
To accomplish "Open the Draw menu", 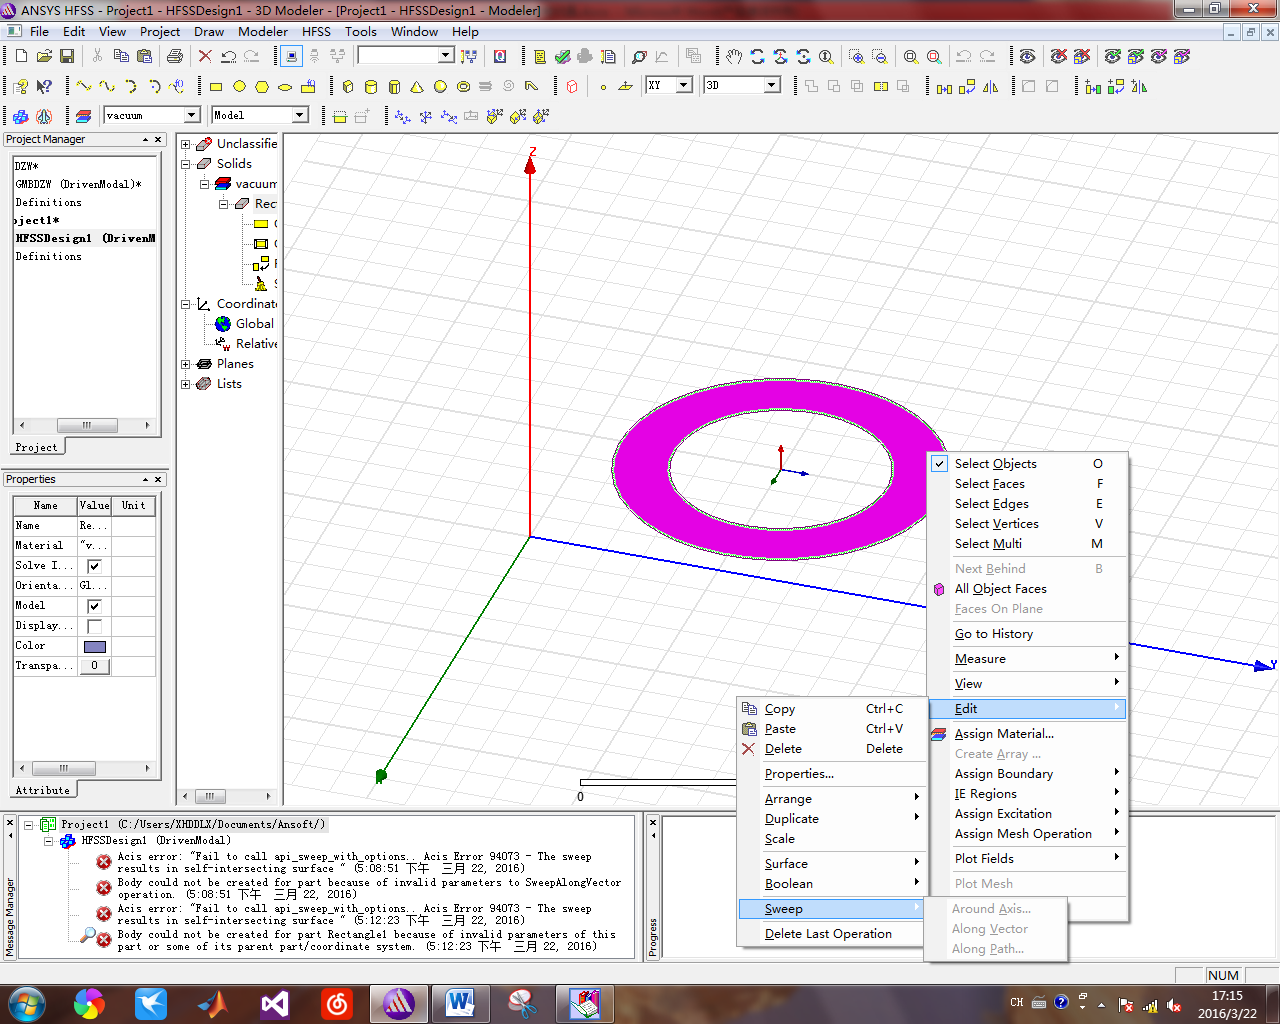I will pos(208,31).
